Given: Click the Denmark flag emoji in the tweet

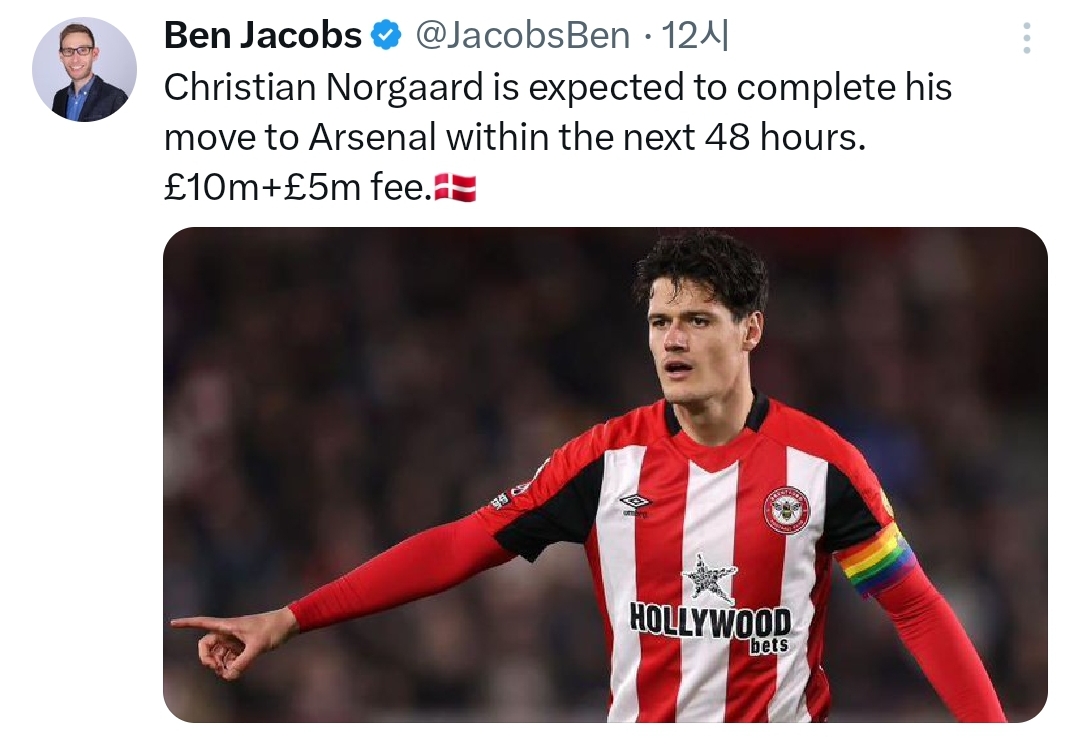Looking at the screenshot, I should pyautogui.click(x=456, y=187).
